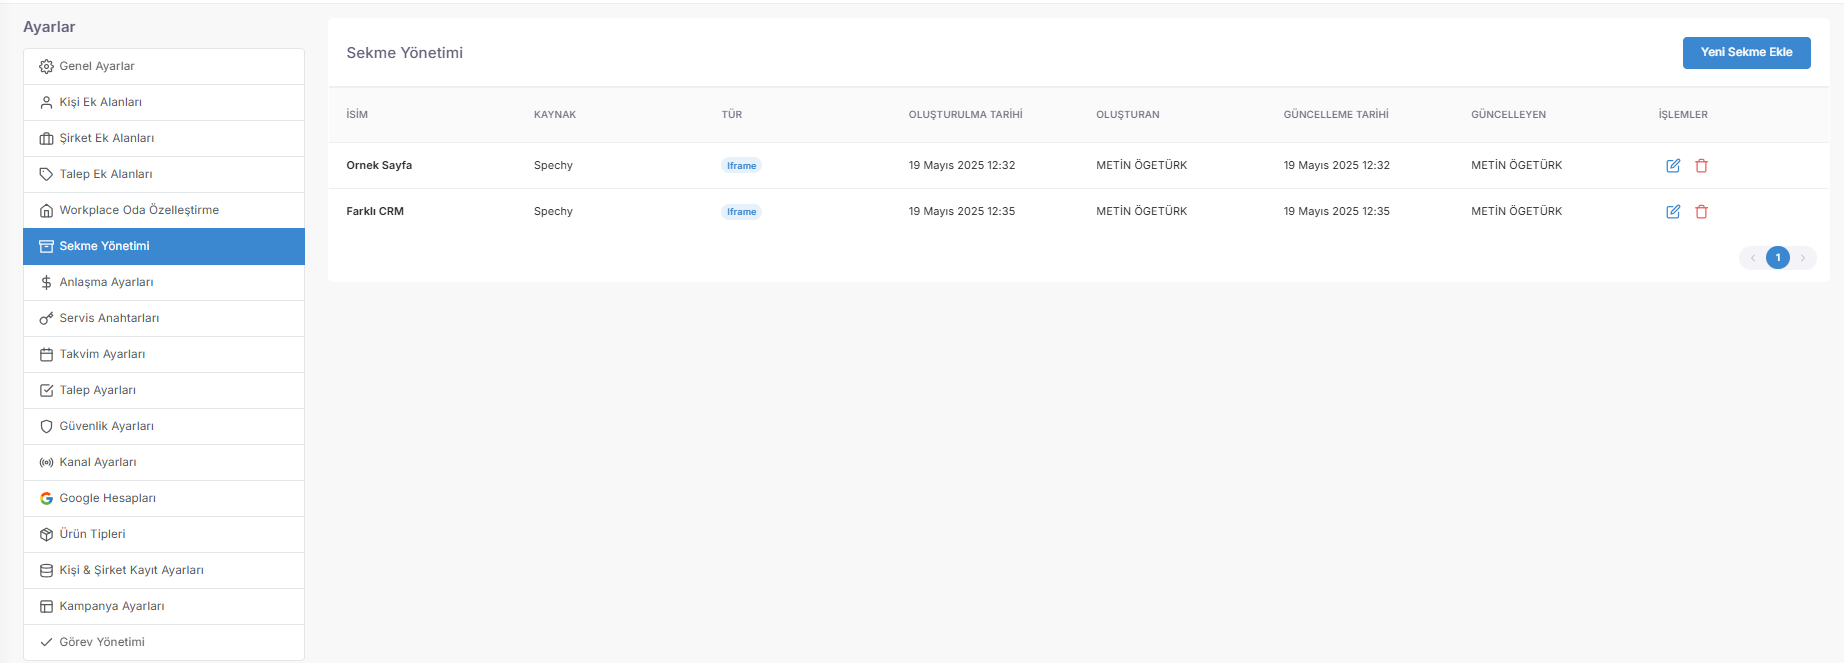
Task: Open Talep Ek Alanları menu item
Action: 164,175
